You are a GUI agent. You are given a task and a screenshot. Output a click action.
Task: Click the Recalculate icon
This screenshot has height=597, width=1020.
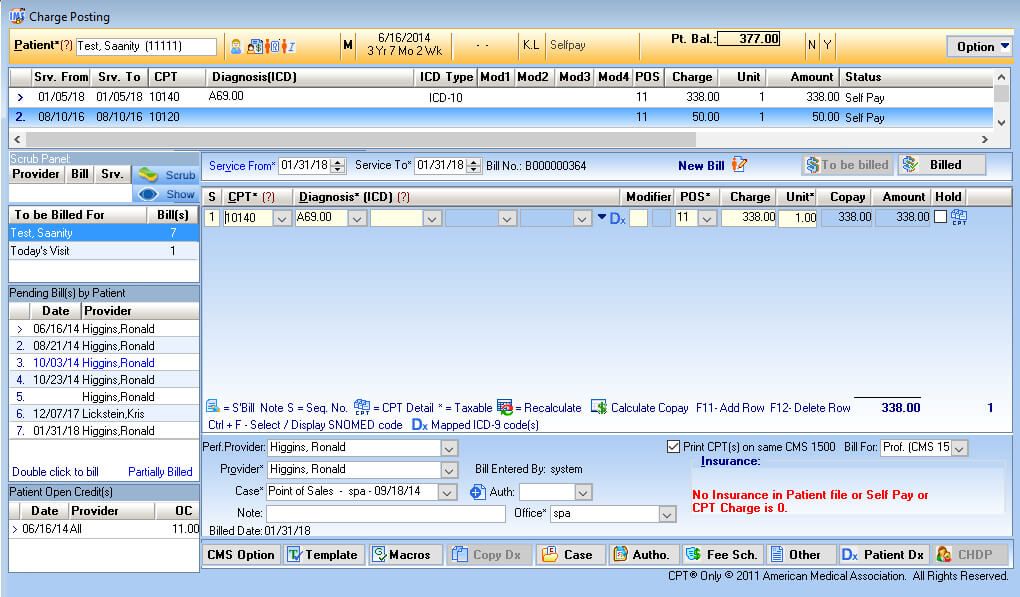click(x=504, y=407)
